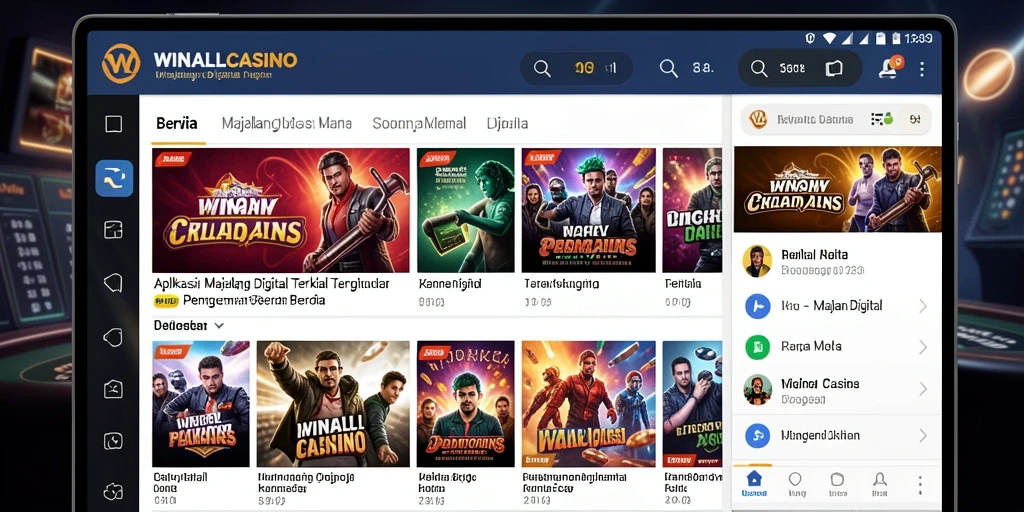Expand chevron on Meiner Casina row
The image size is (1024, 512).
pos(923,389)
